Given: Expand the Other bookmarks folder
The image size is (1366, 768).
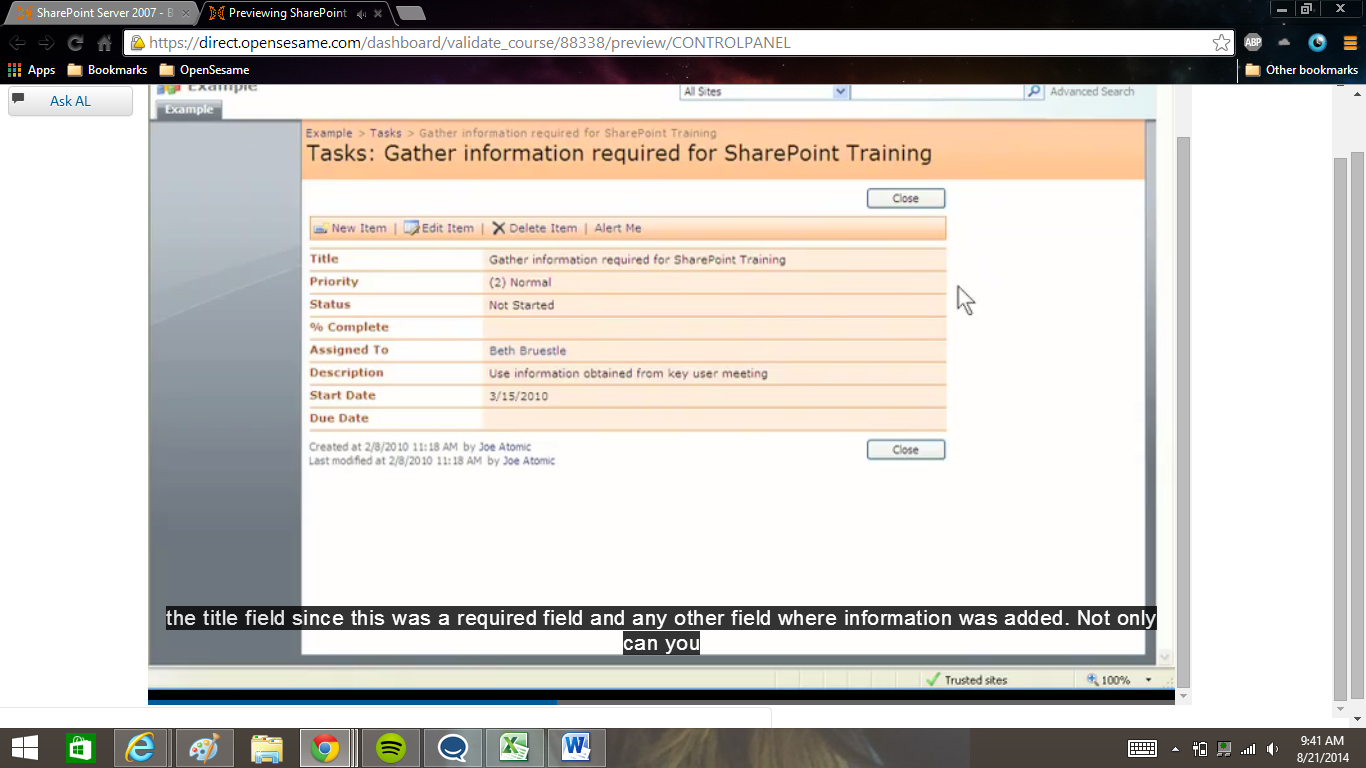Looking at the screenshot, I should 1301,70.
